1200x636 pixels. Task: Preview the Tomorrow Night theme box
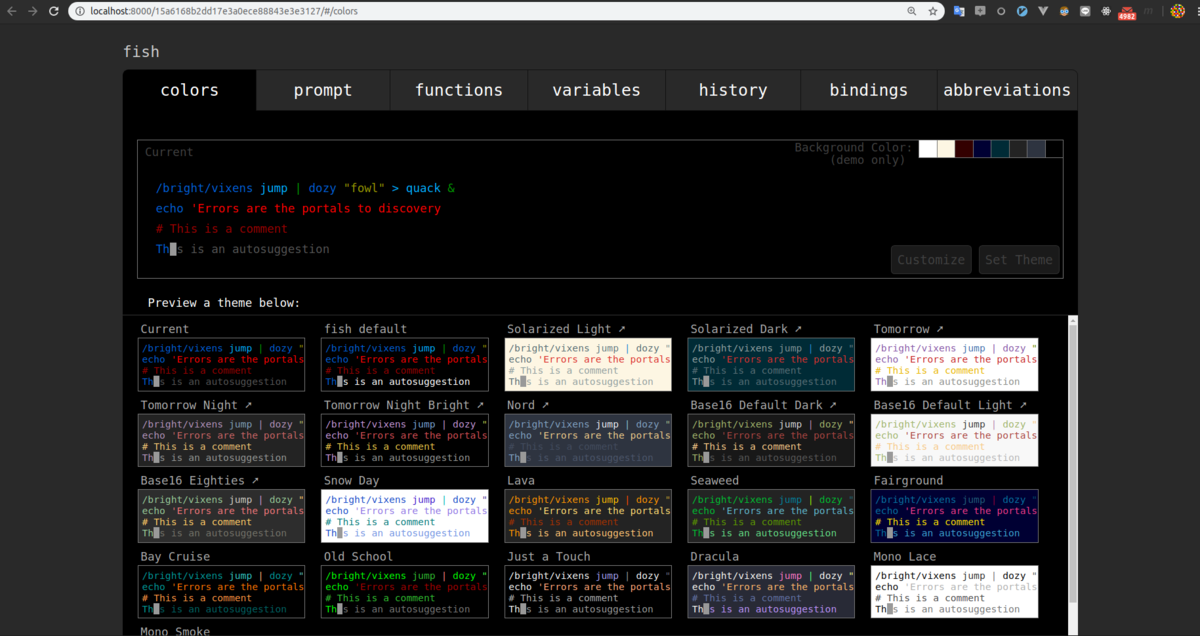pyautogui.click(x=221, y=440)
